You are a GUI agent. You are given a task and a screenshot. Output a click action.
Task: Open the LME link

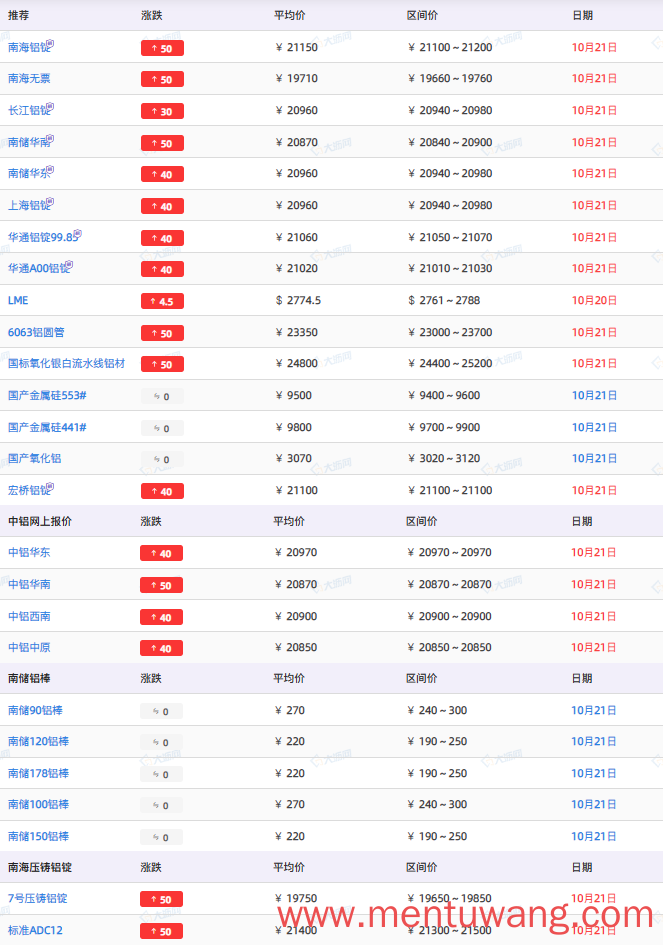(x=18, y=300)
